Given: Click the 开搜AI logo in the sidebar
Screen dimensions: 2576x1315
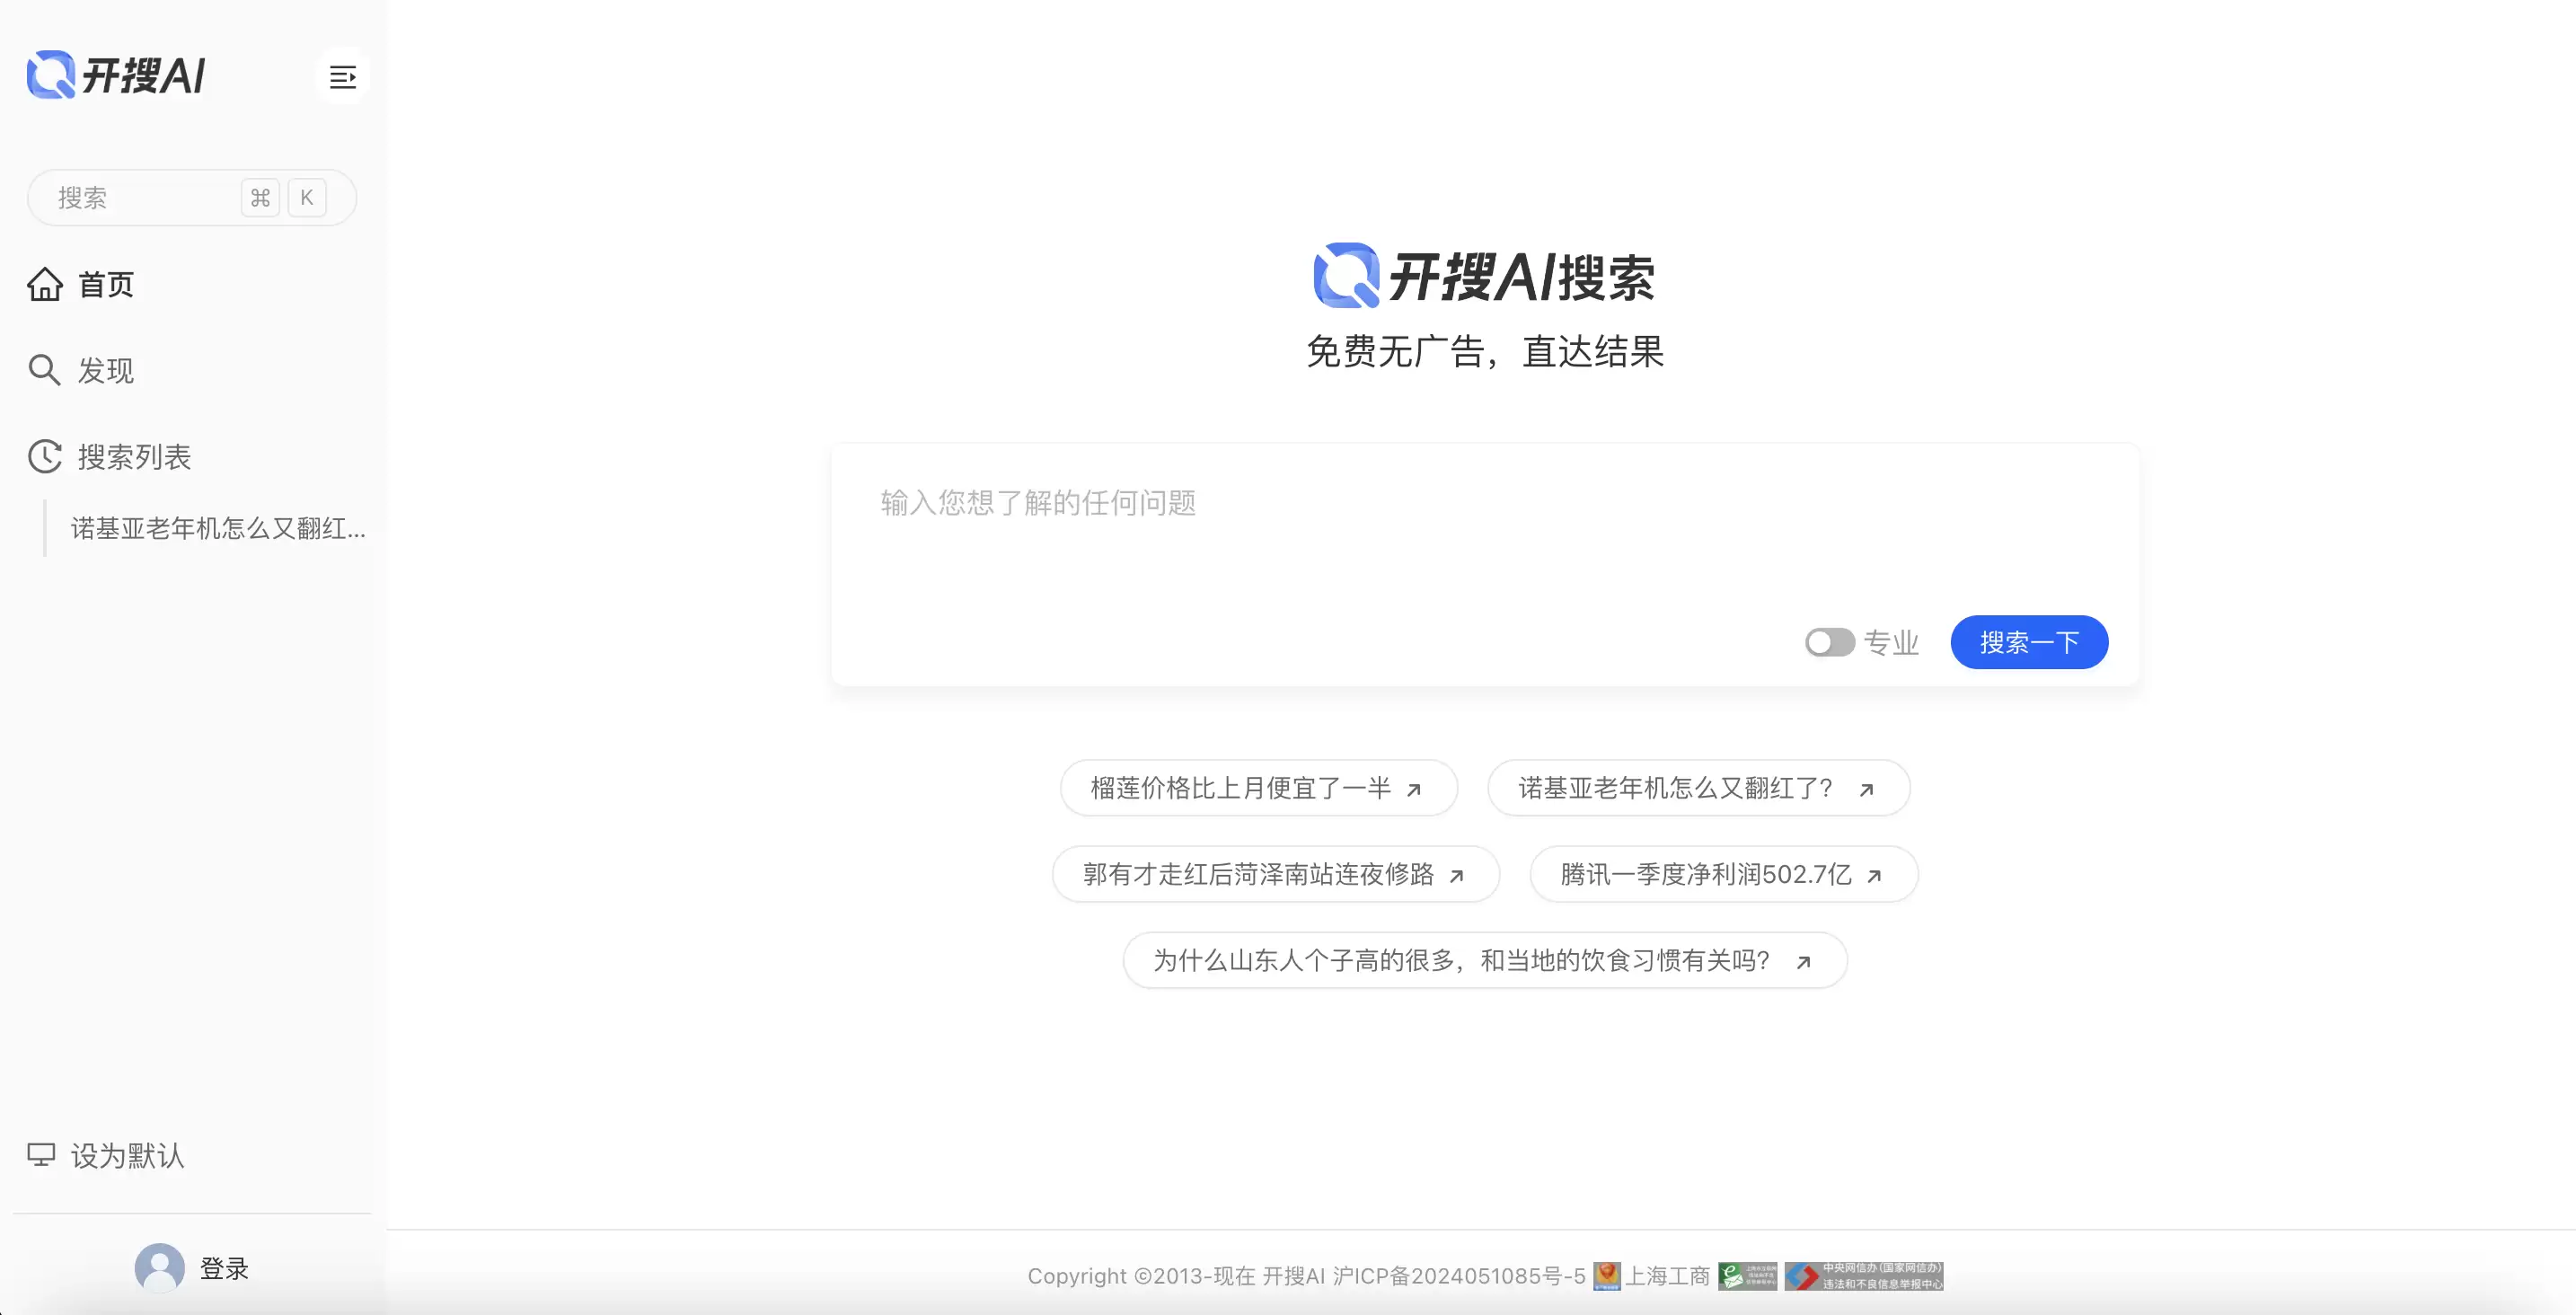Looking at the screenshot, I should (116, 75).
